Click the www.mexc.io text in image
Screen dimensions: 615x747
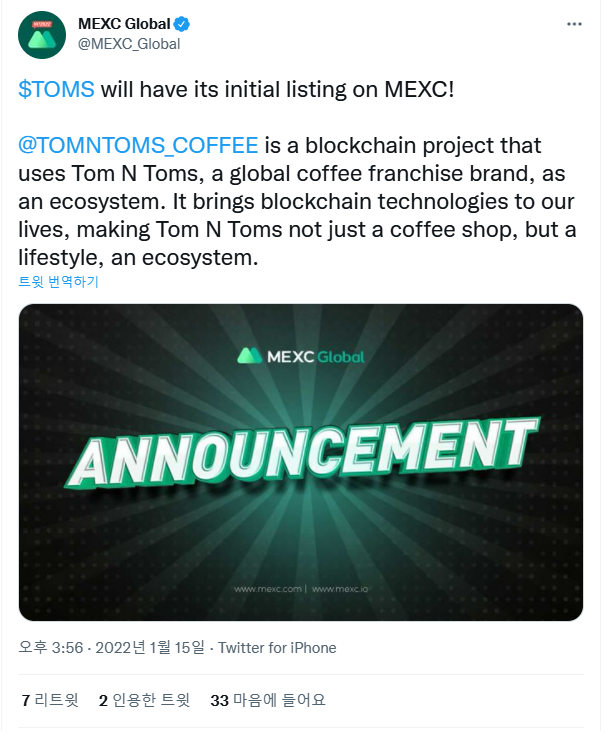[x=340, y=589]
